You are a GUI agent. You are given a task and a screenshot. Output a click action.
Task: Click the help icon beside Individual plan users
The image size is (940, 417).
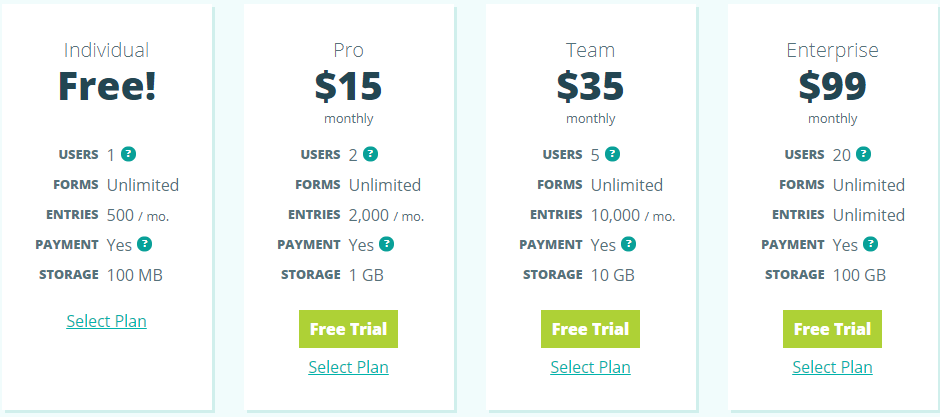click(x=129, y=154)
